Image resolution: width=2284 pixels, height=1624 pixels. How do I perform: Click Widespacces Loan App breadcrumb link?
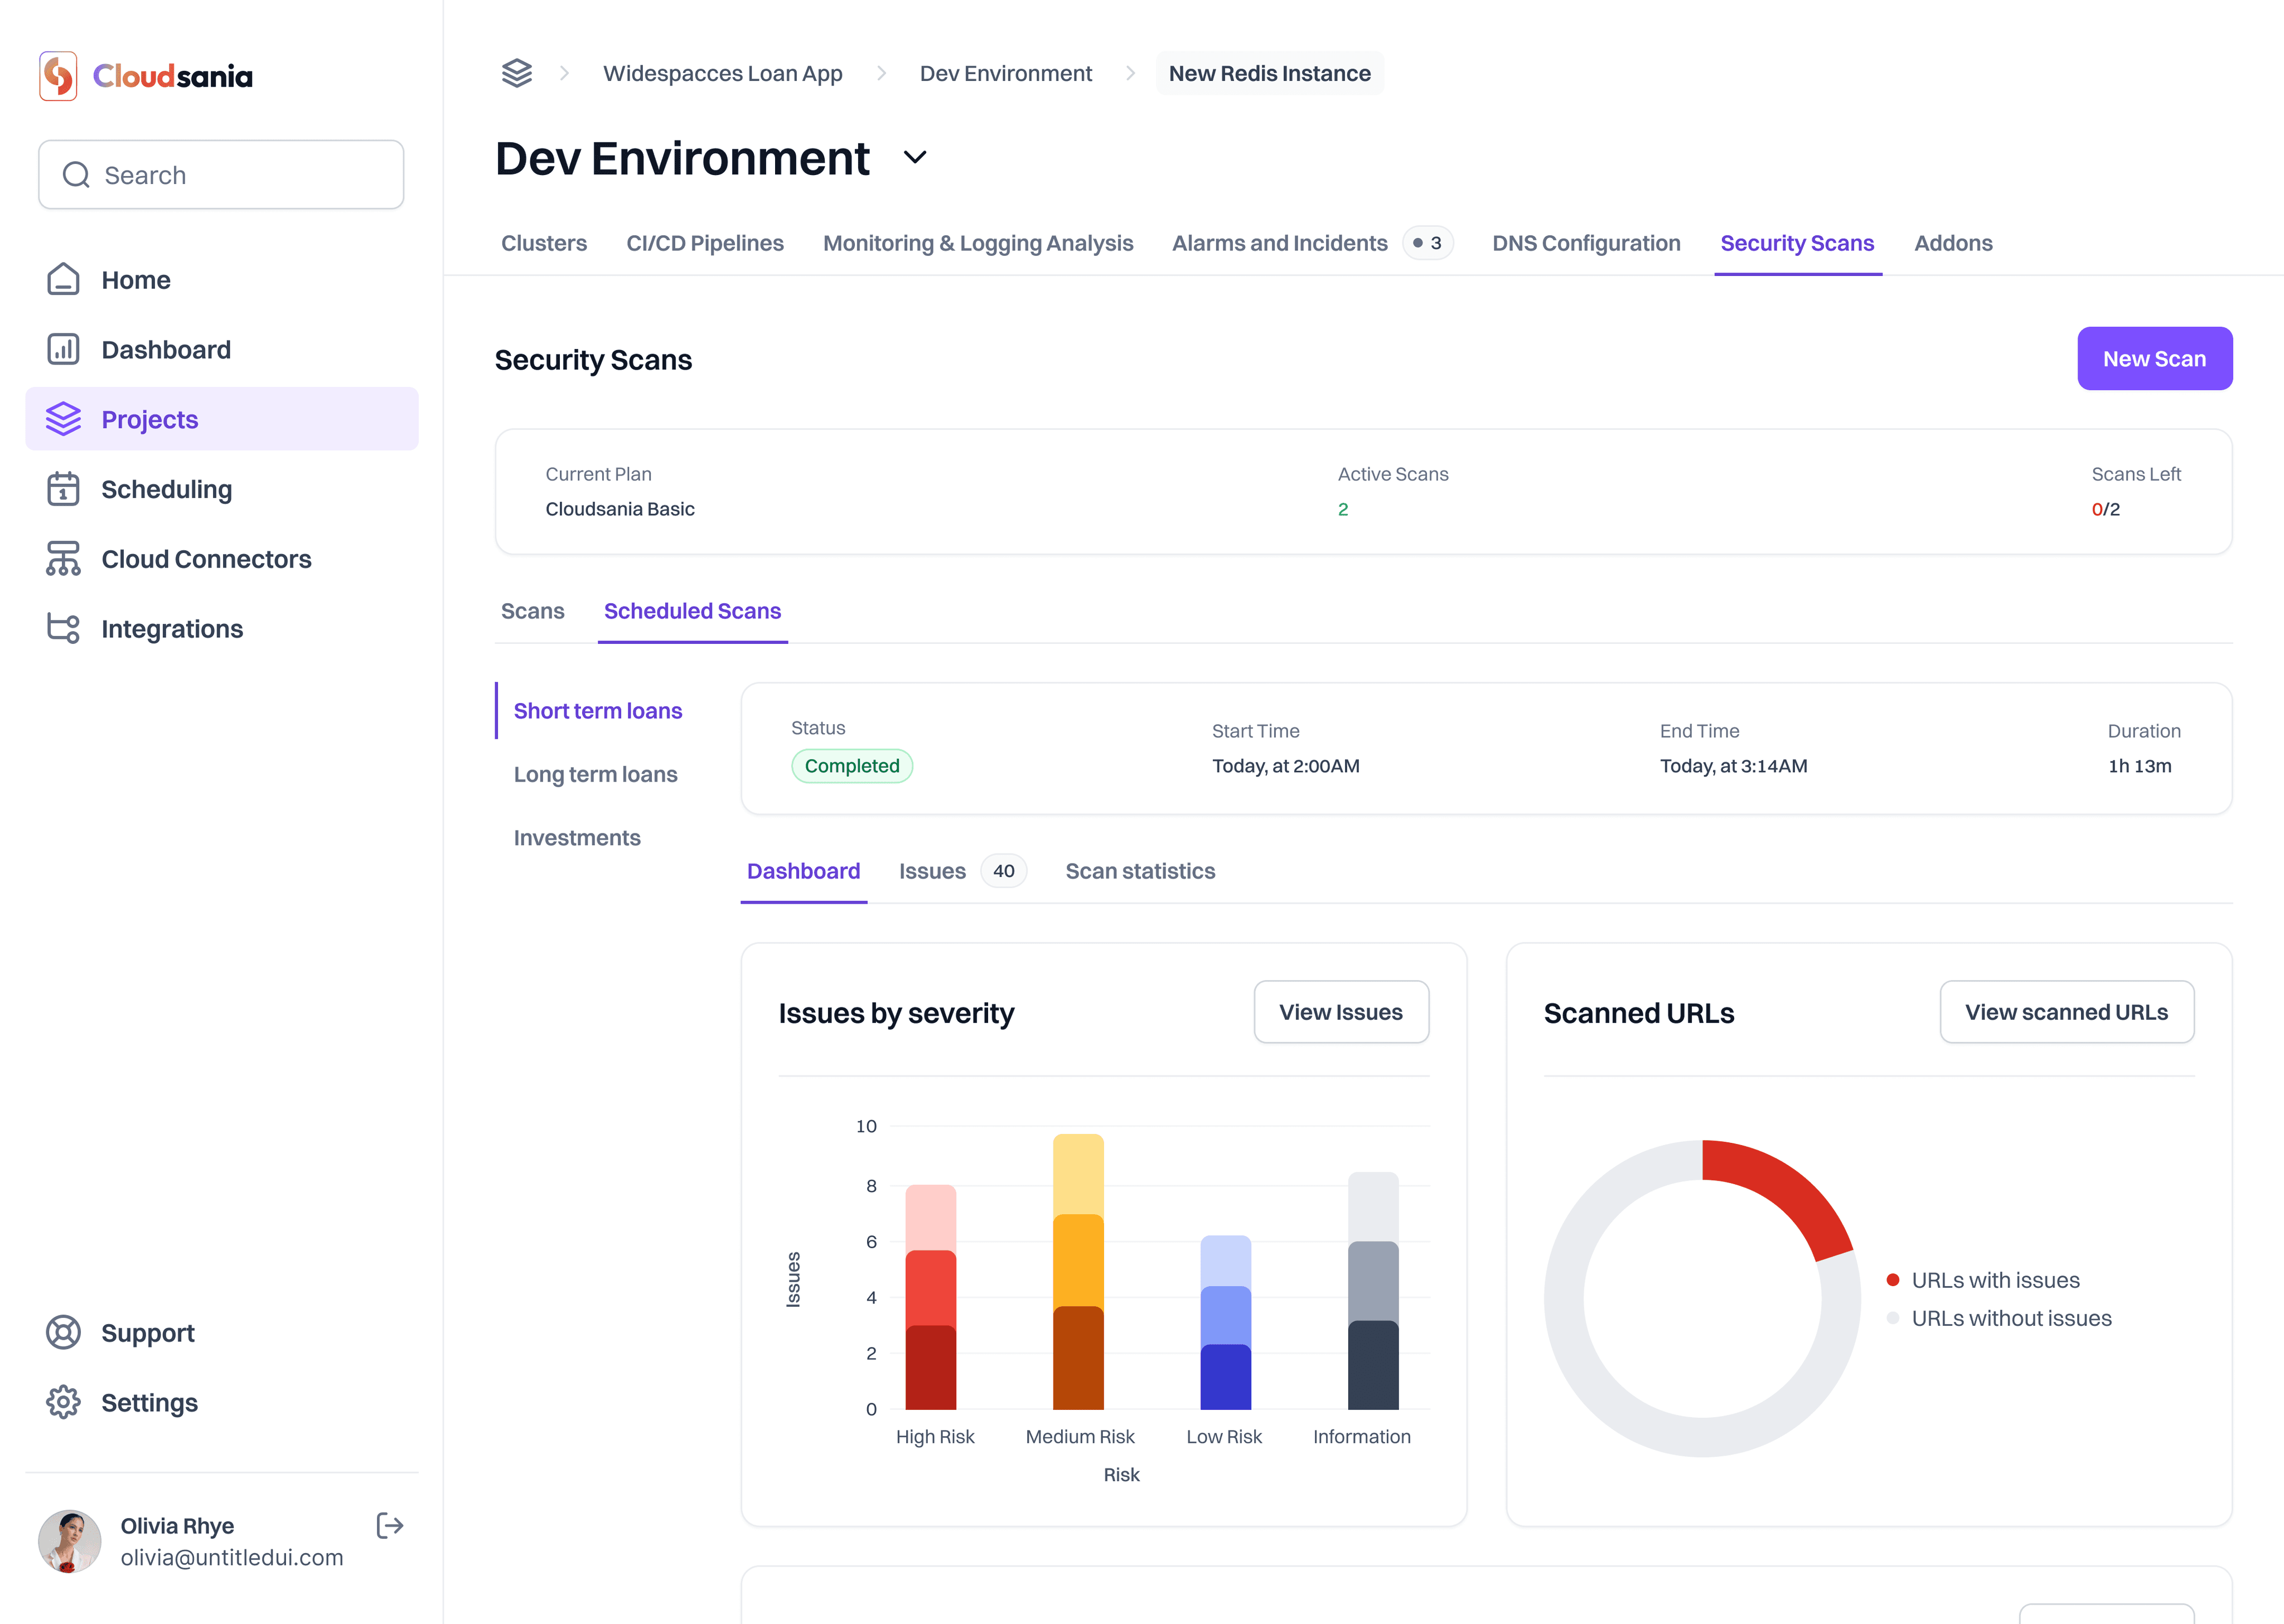coord(722,74)
